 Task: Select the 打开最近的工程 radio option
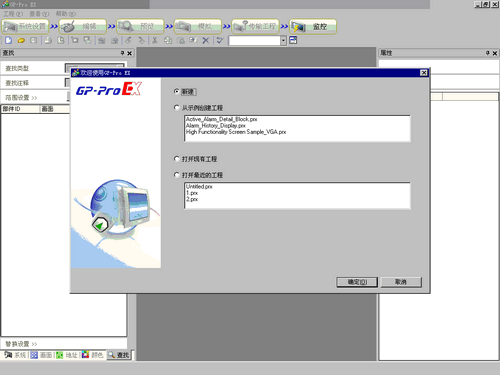(x=177, y=175)
